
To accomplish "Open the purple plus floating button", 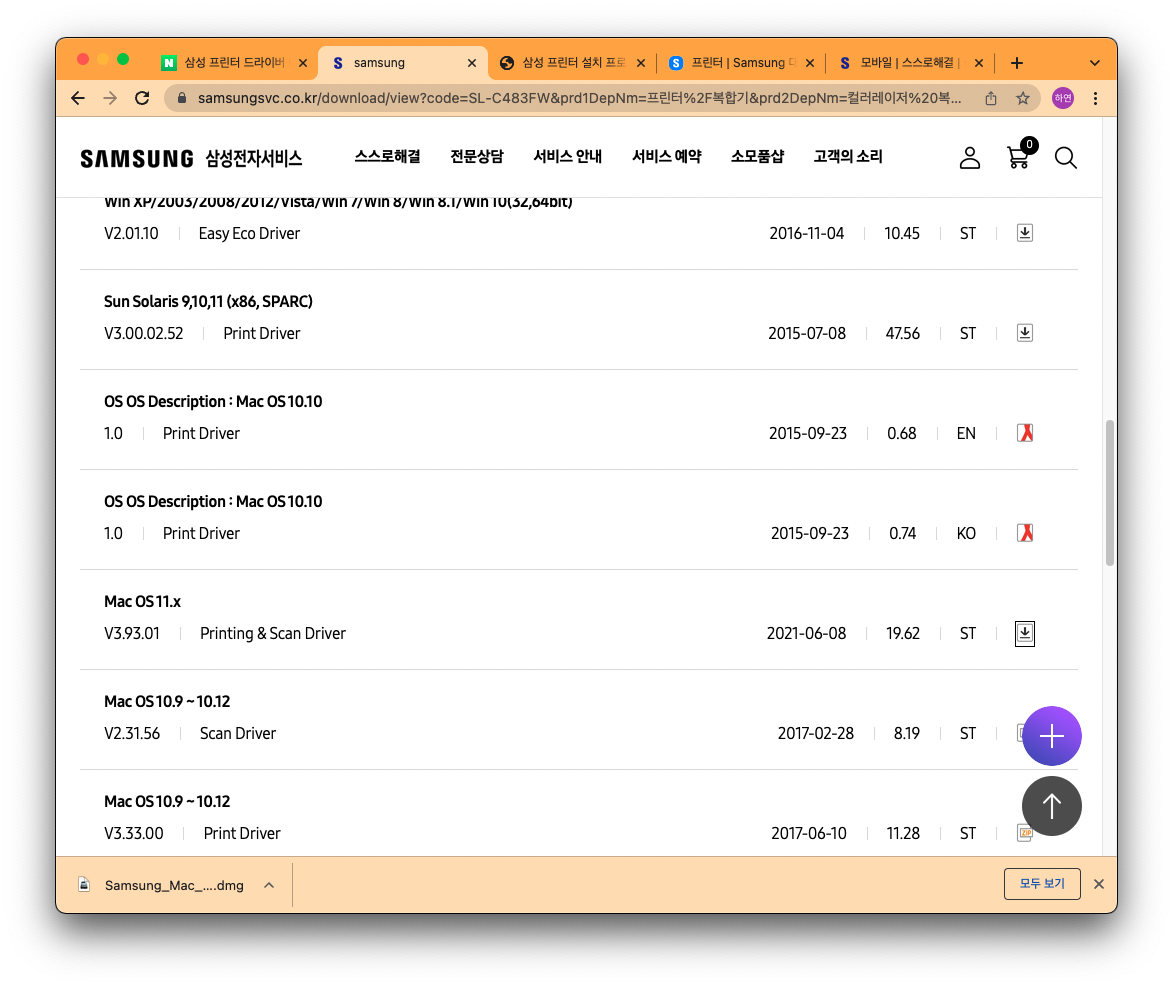I will (1051, 736).
